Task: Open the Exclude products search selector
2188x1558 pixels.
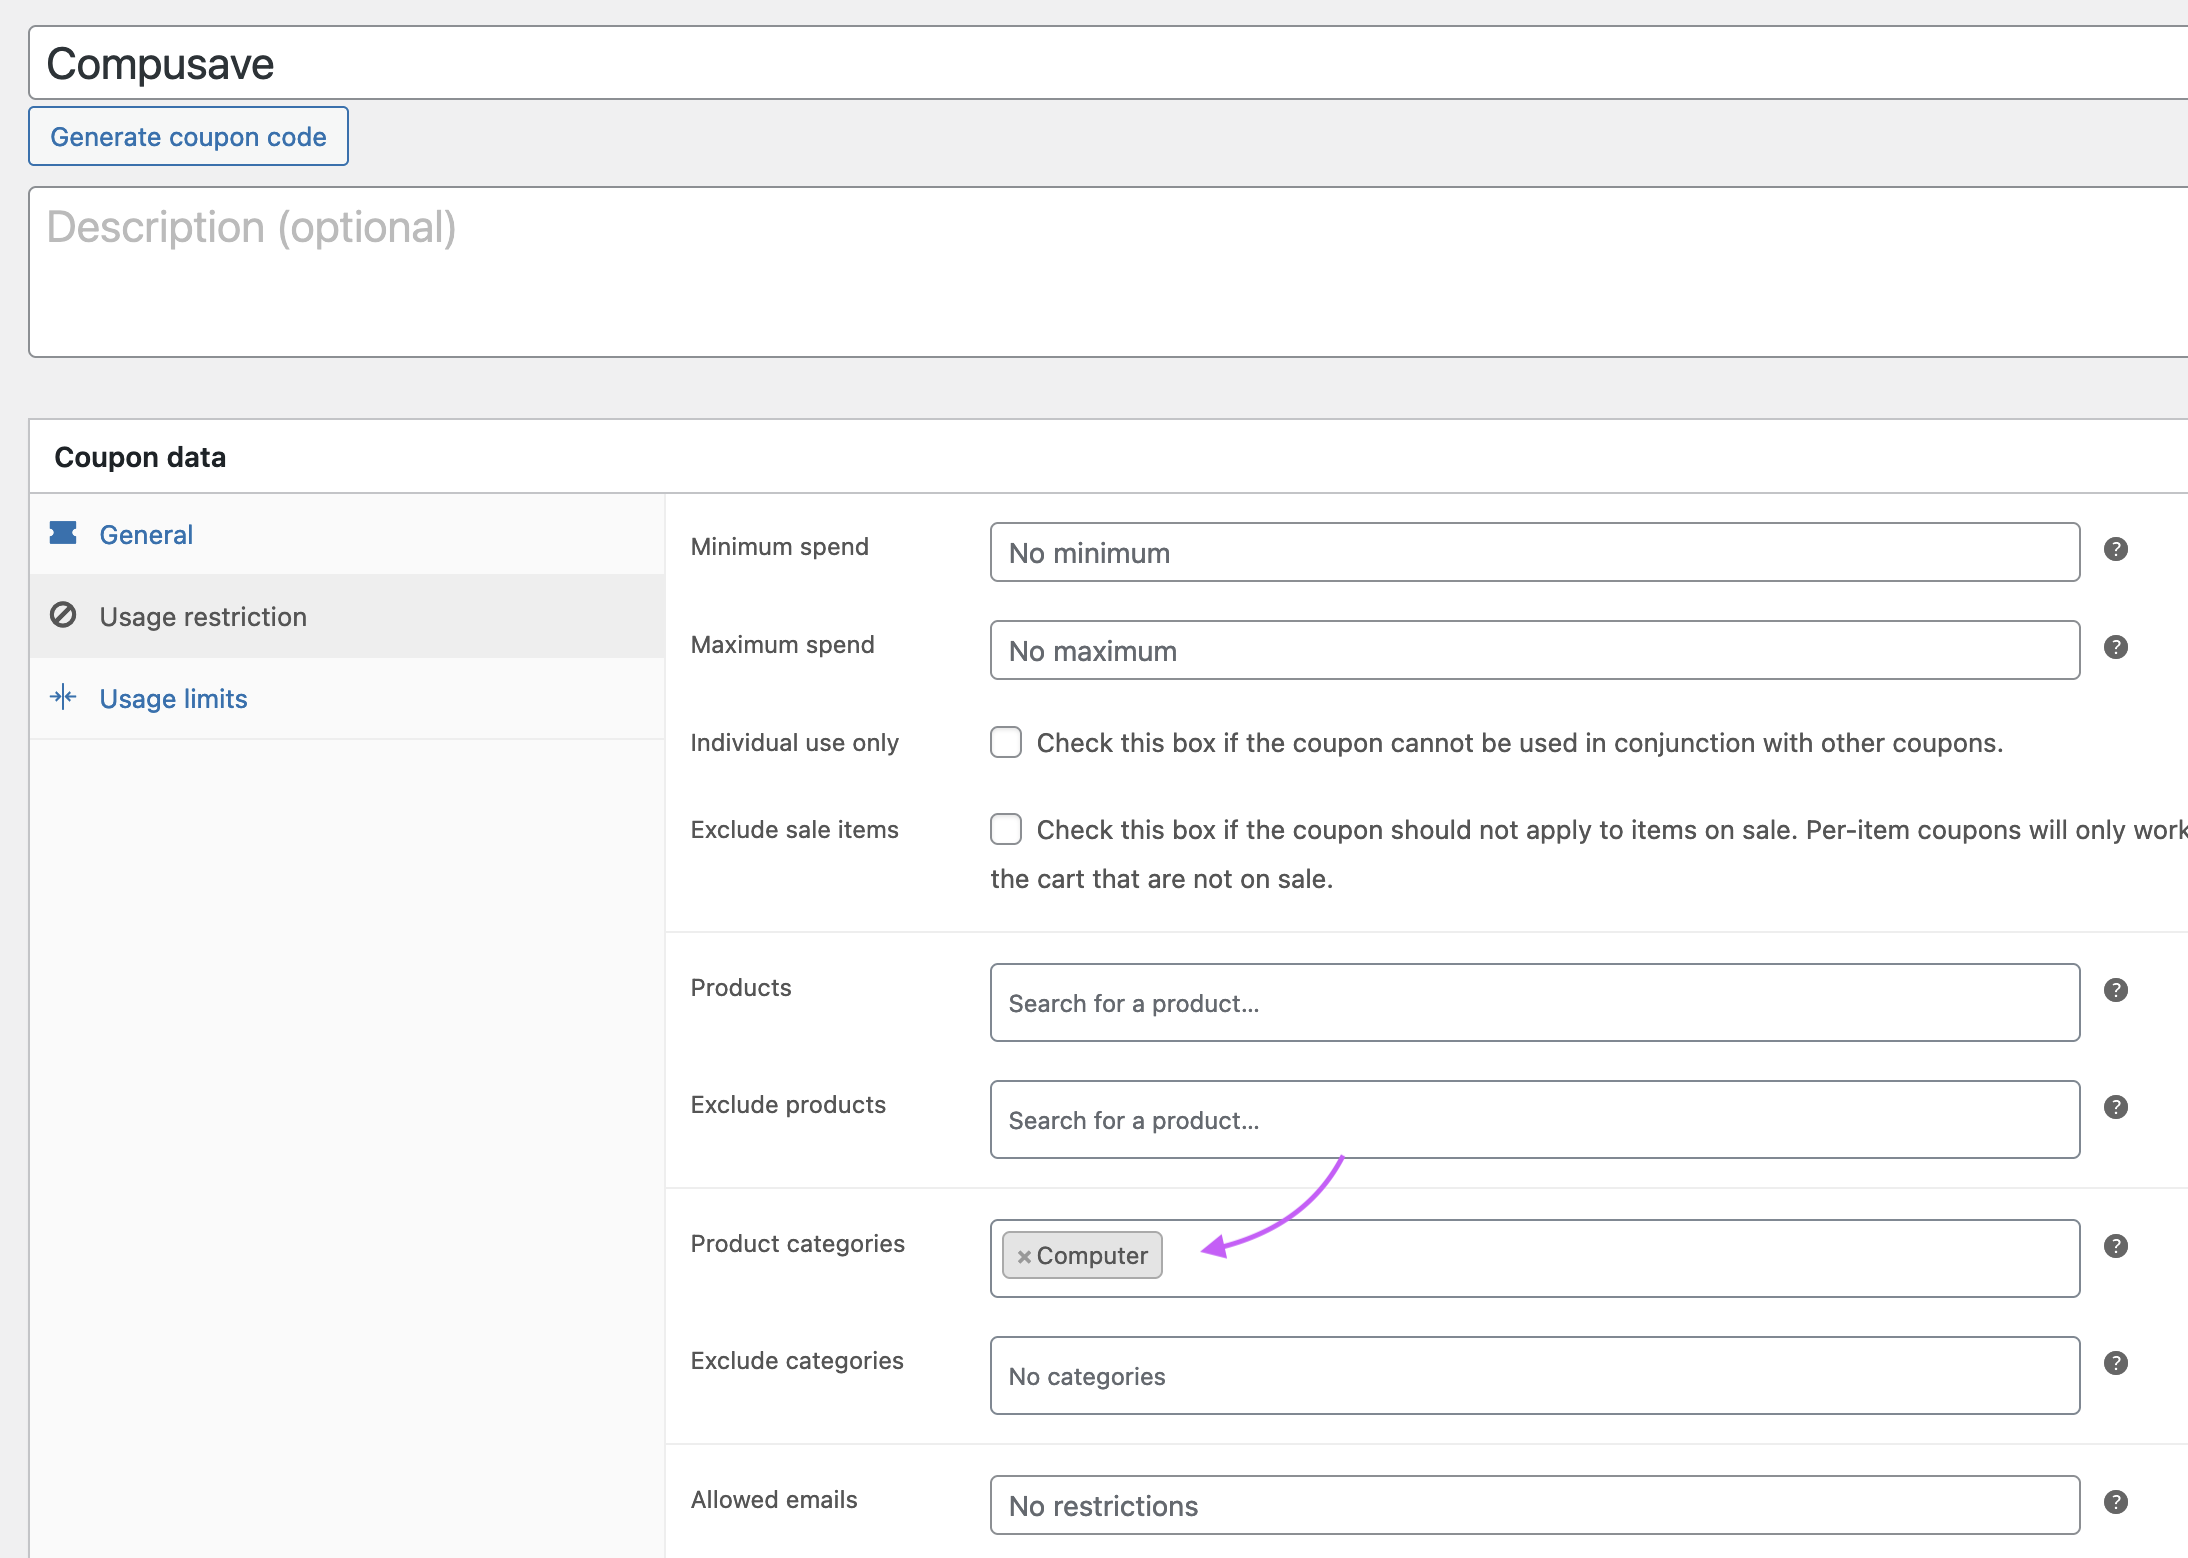Action: coord(1530,1119)
